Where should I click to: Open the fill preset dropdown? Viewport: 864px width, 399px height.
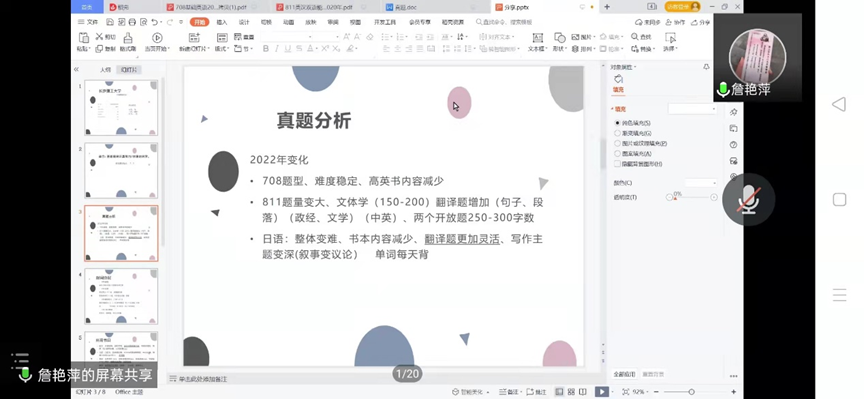693,109
